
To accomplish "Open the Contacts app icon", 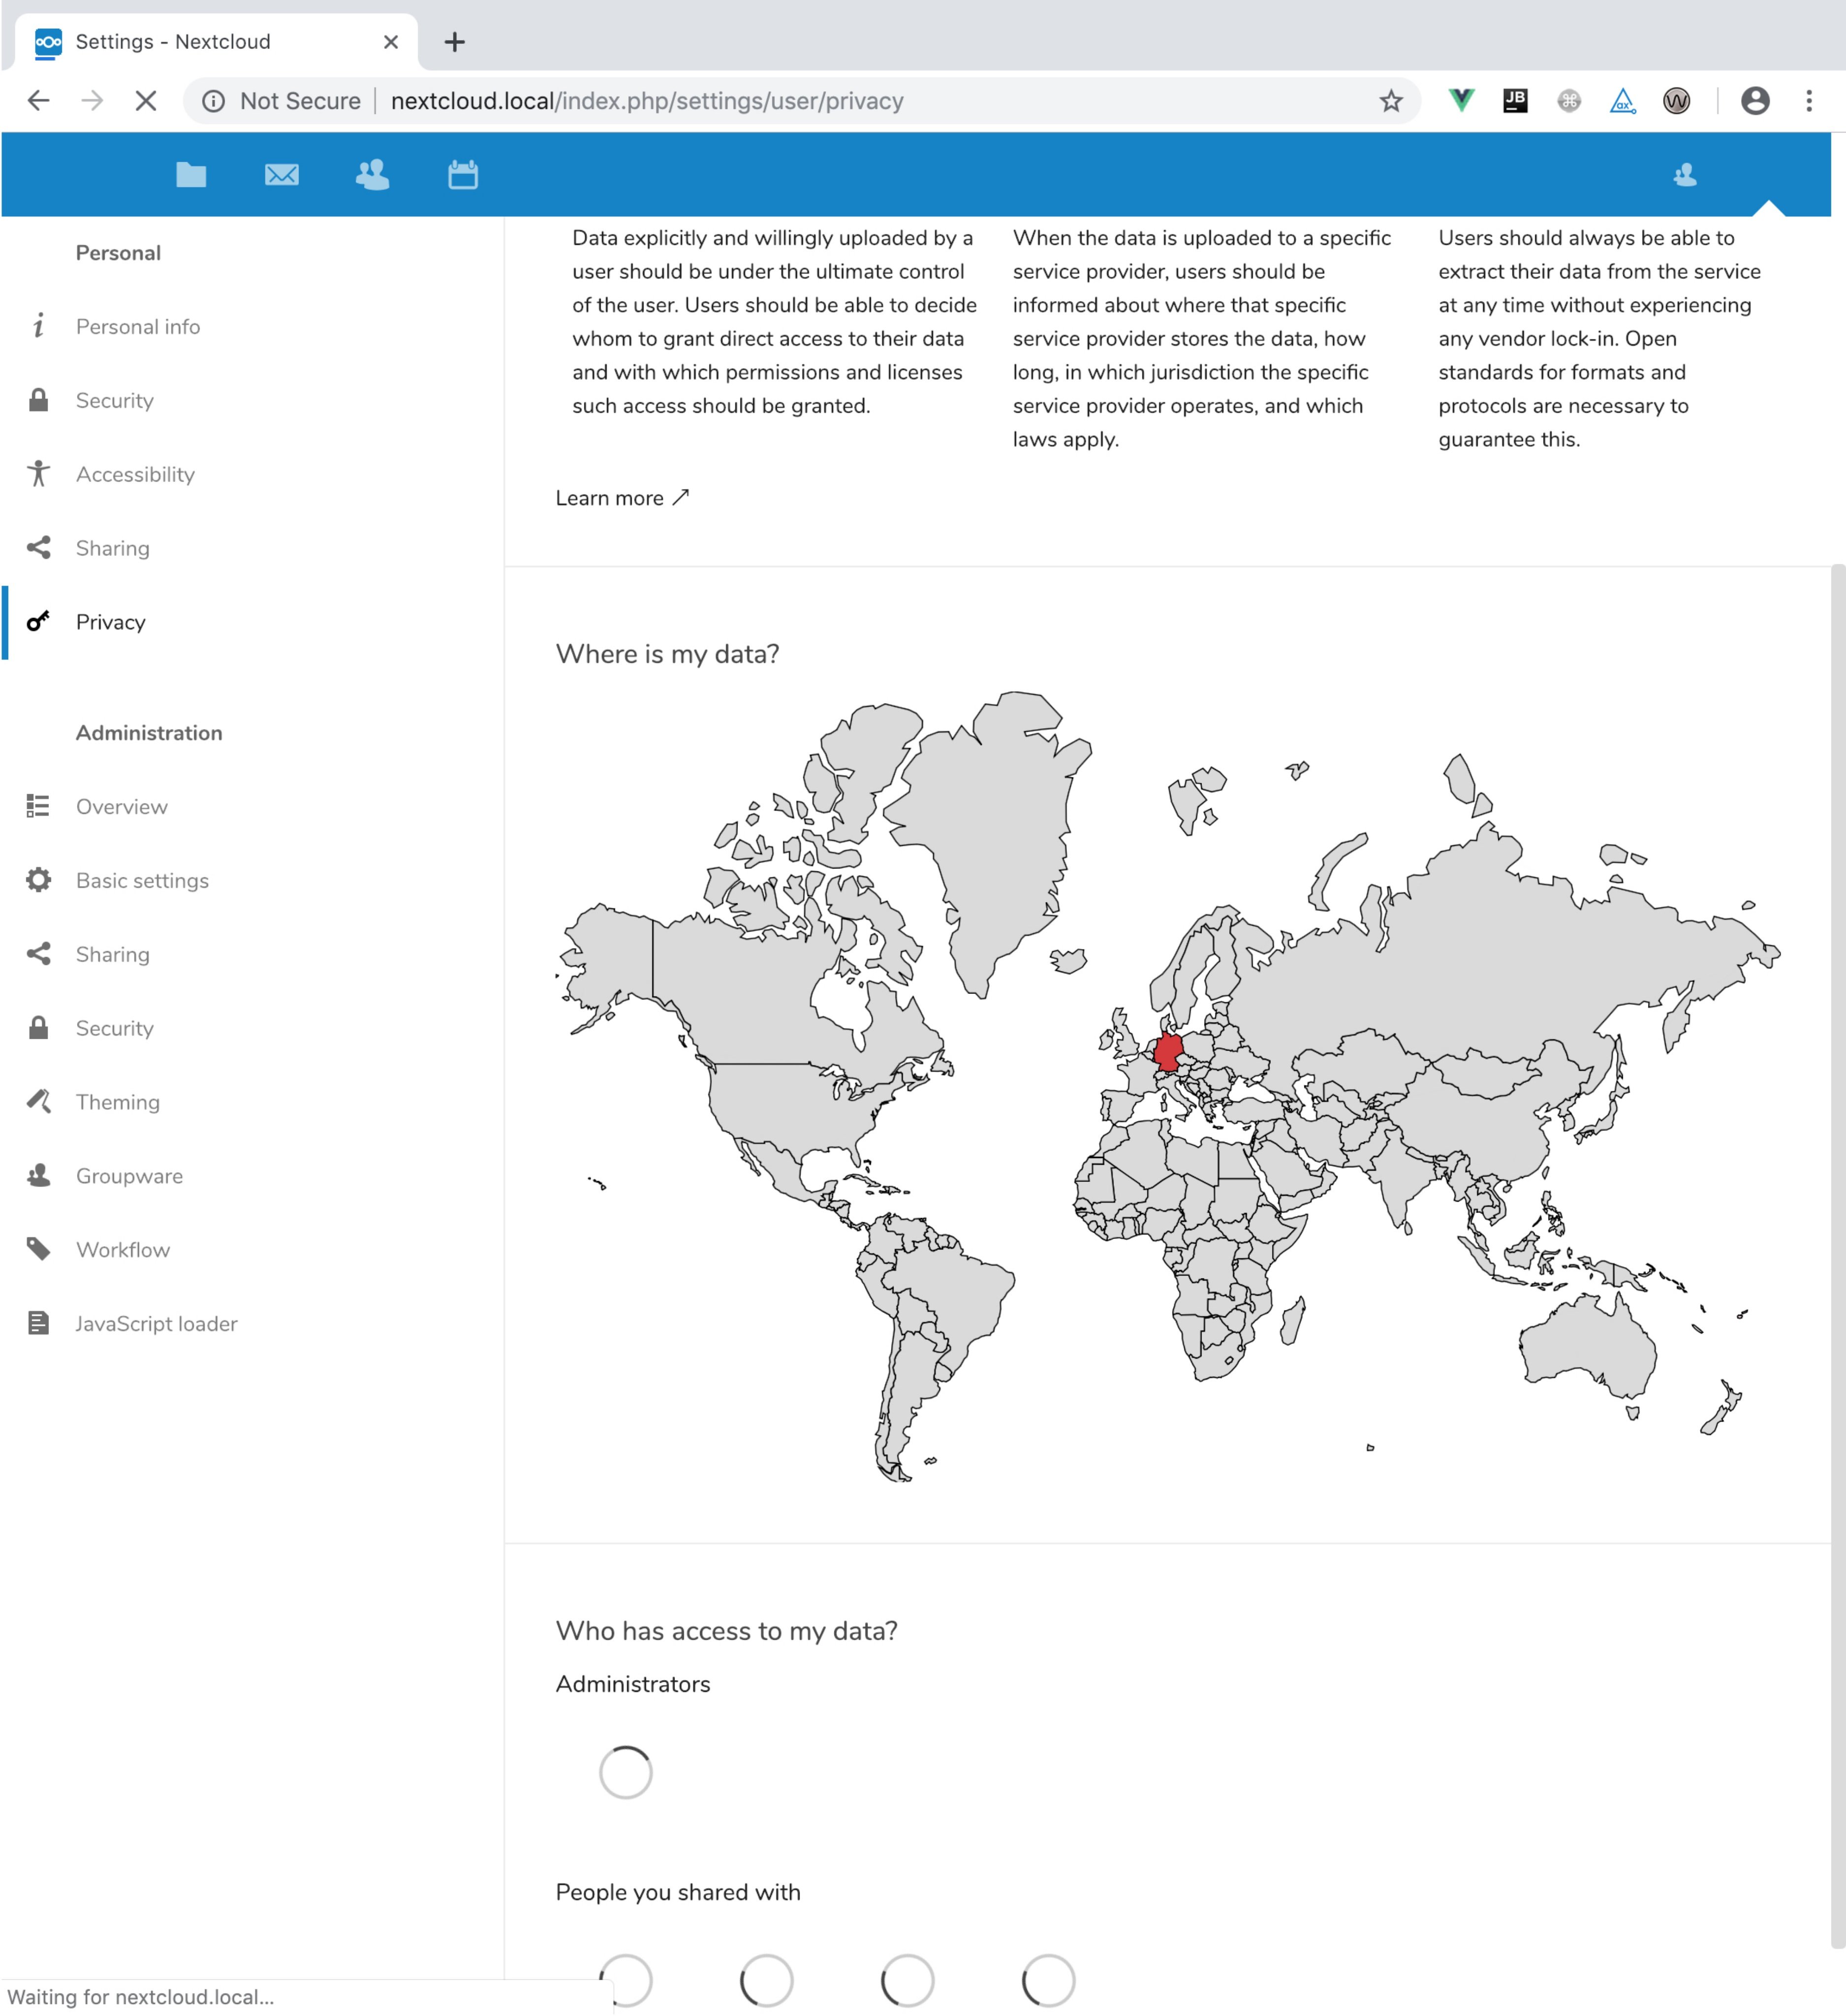I will (x=372, y=176).
